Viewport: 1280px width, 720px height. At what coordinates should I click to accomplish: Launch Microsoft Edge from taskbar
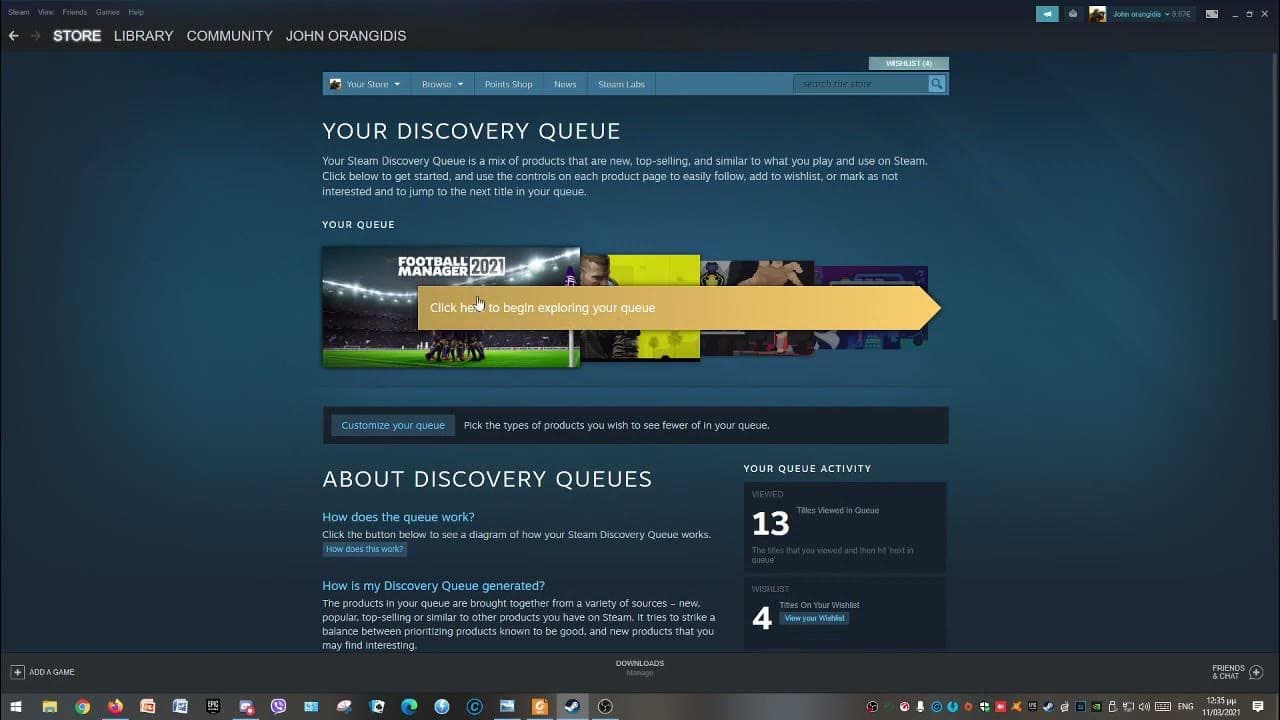click(409, 707)
